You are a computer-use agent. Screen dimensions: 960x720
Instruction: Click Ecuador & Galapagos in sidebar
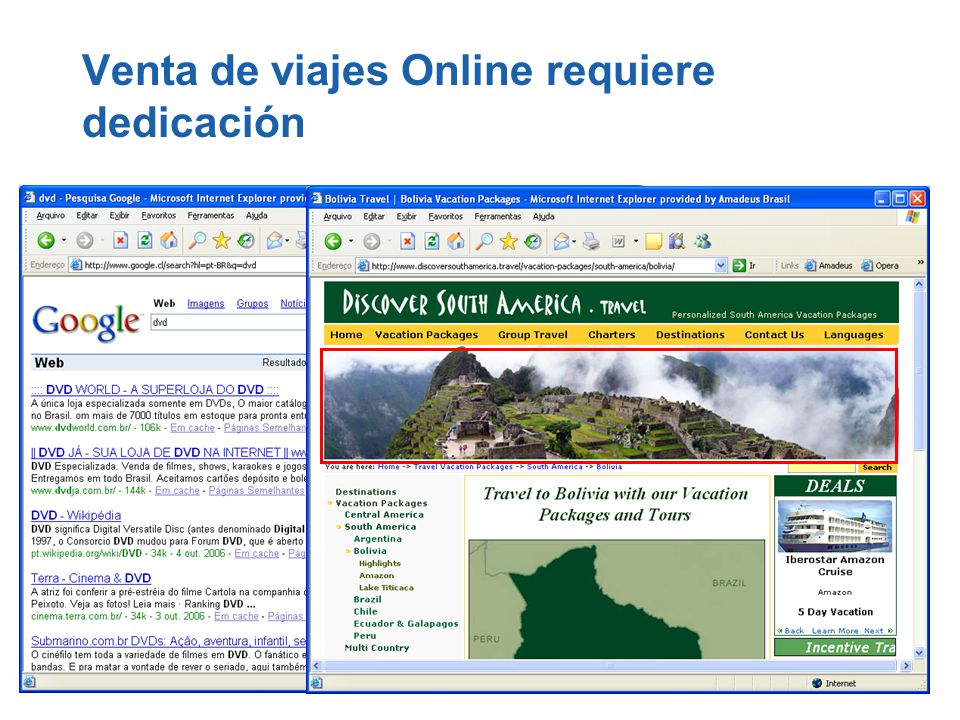pos(406,624)
